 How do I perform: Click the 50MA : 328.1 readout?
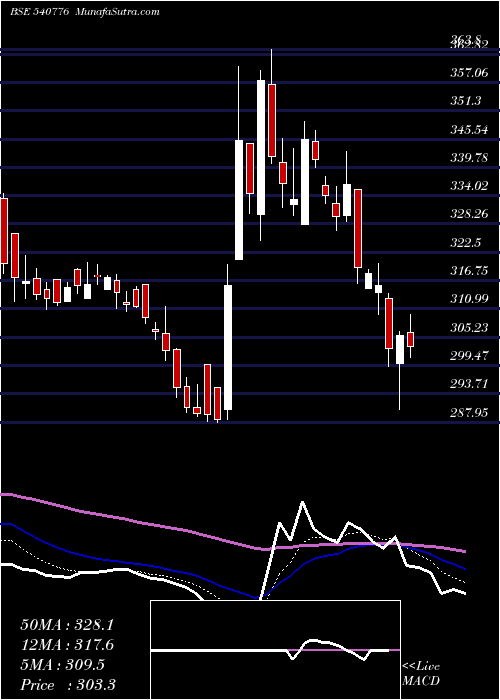(x=67, y=625)
